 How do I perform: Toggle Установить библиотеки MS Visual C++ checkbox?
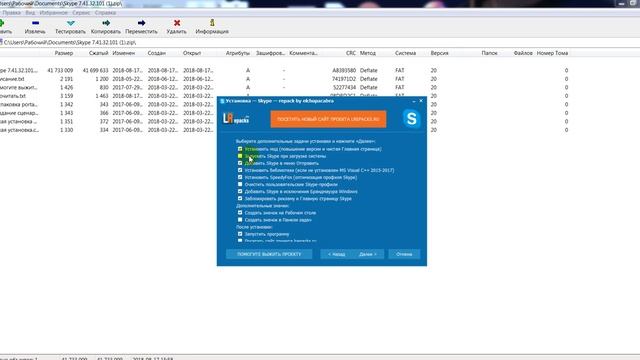click(x=240, y=170)
